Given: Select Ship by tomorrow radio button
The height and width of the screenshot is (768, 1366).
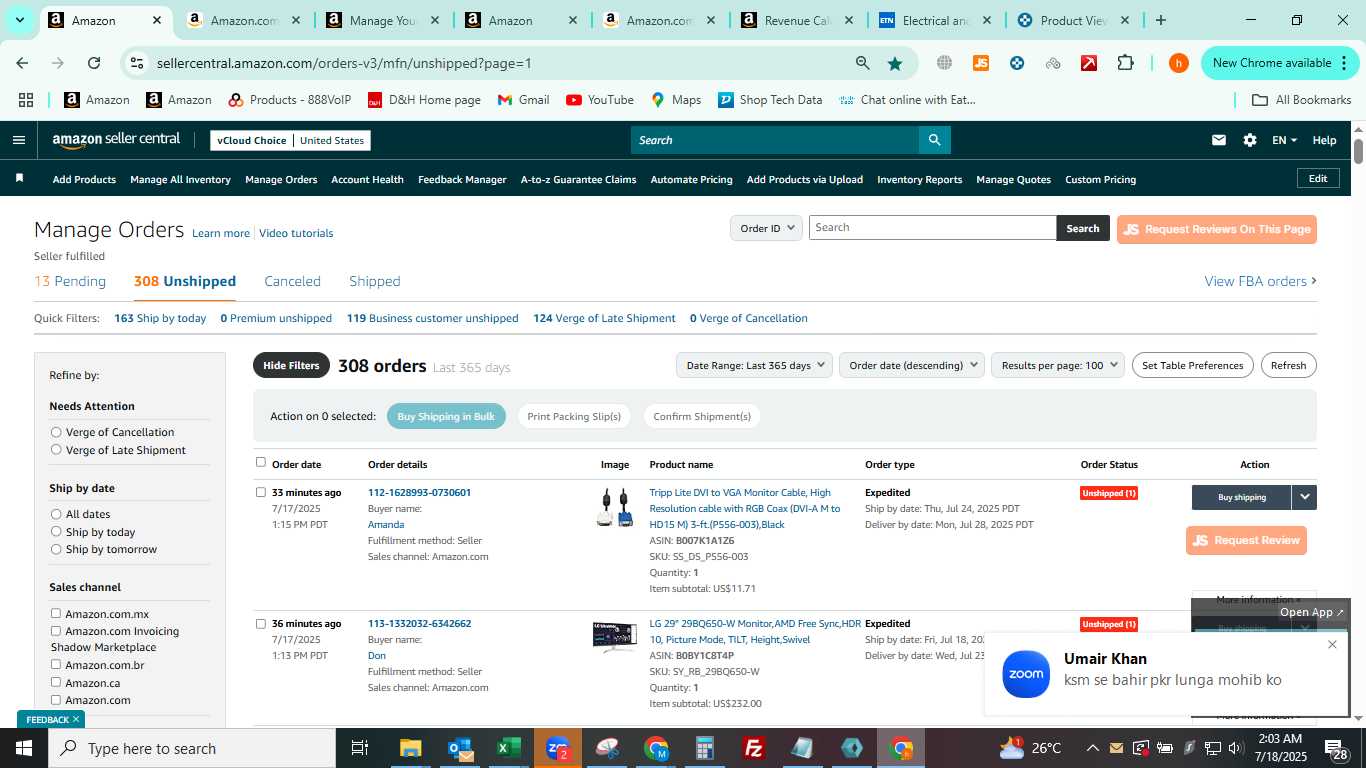Looking at the screenshot, I should tap(56, 549).
